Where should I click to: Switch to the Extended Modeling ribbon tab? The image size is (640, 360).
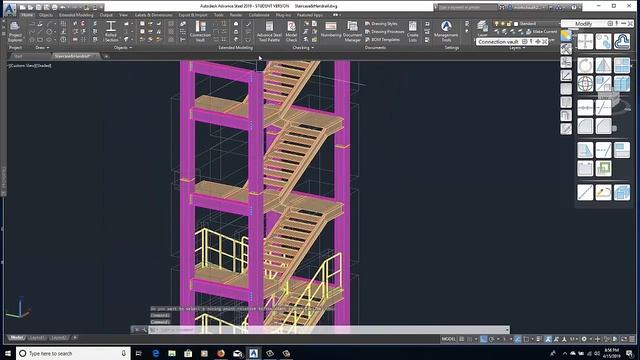tap(76, 15)
